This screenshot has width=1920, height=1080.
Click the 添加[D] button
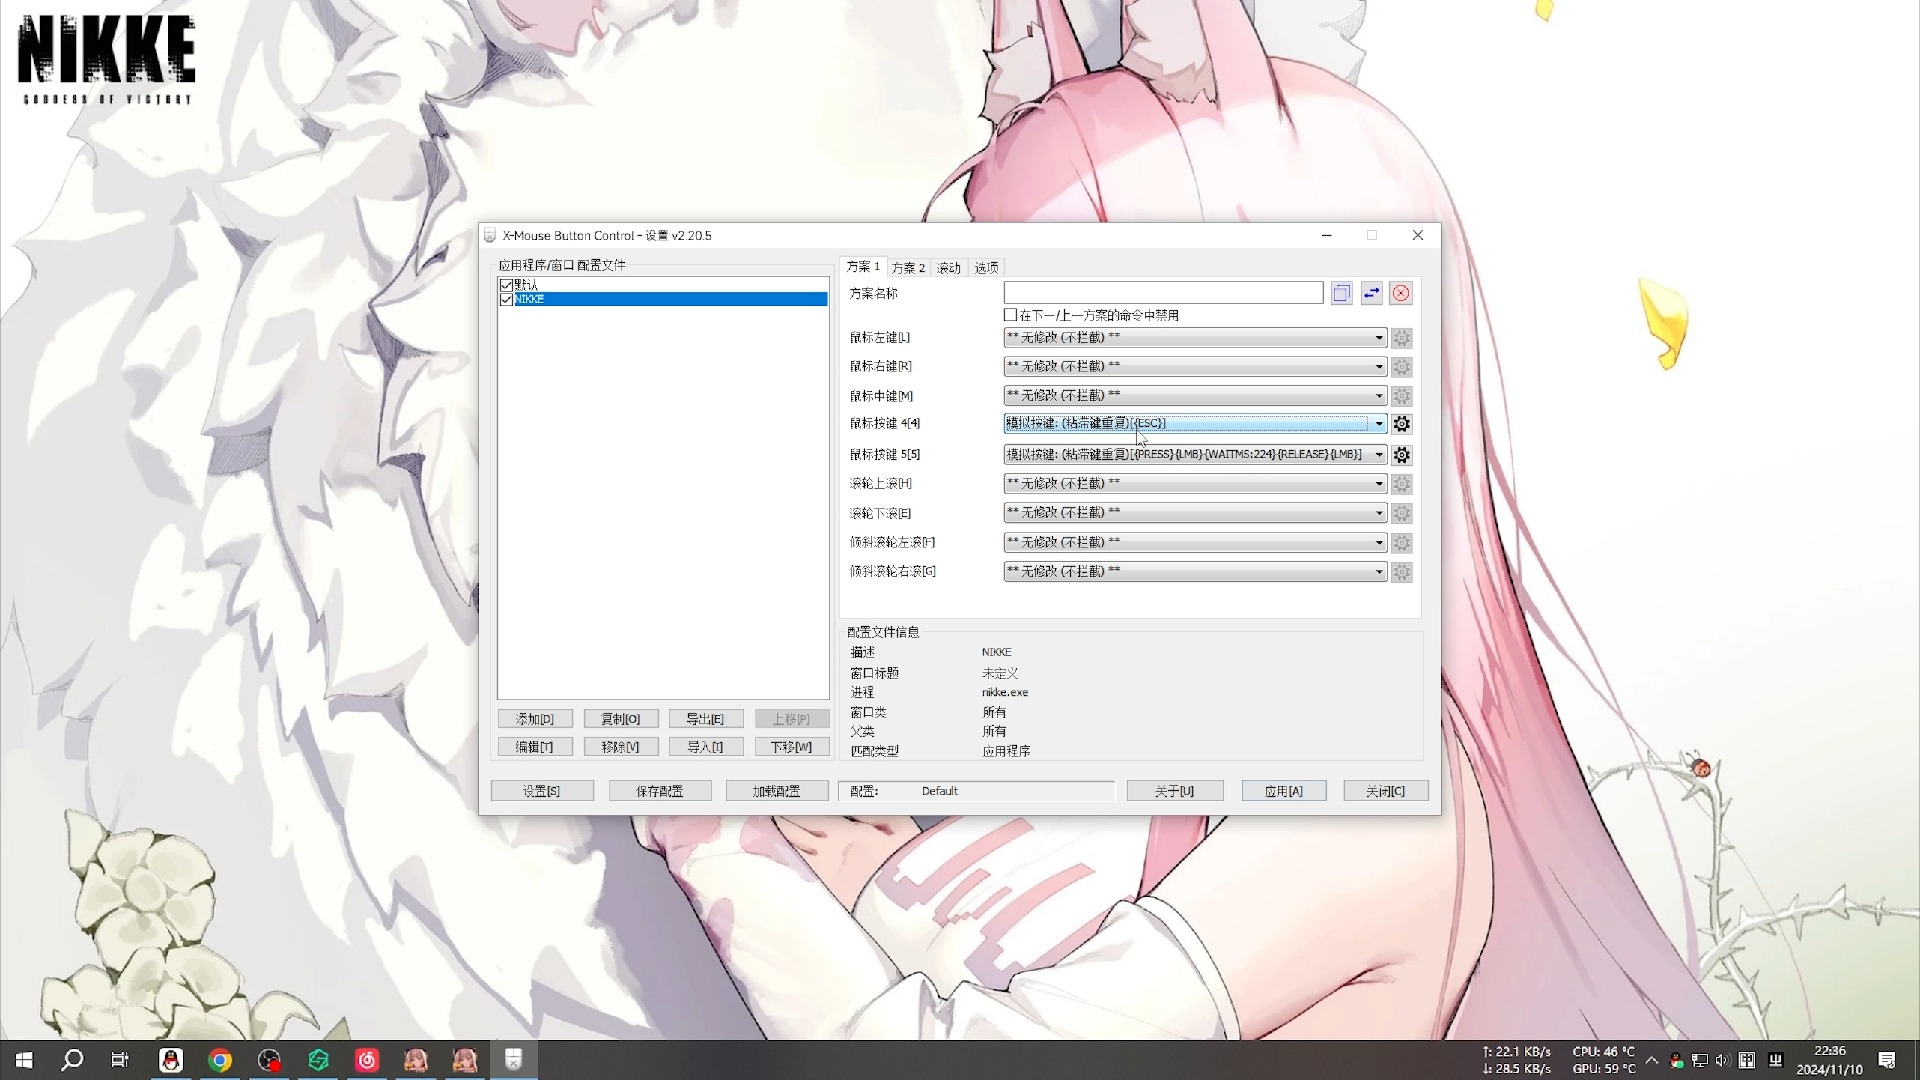pyautogui.click(x=534, y=719)
